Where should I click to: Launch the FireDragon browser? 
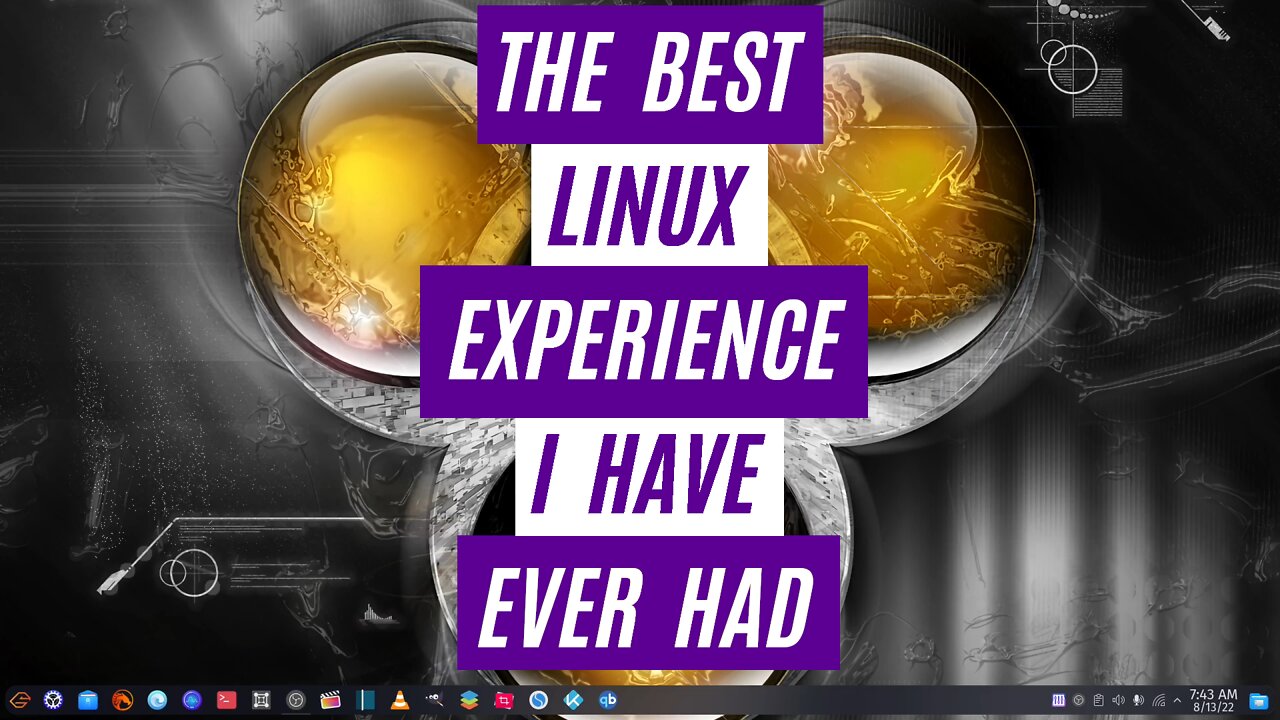123,700
